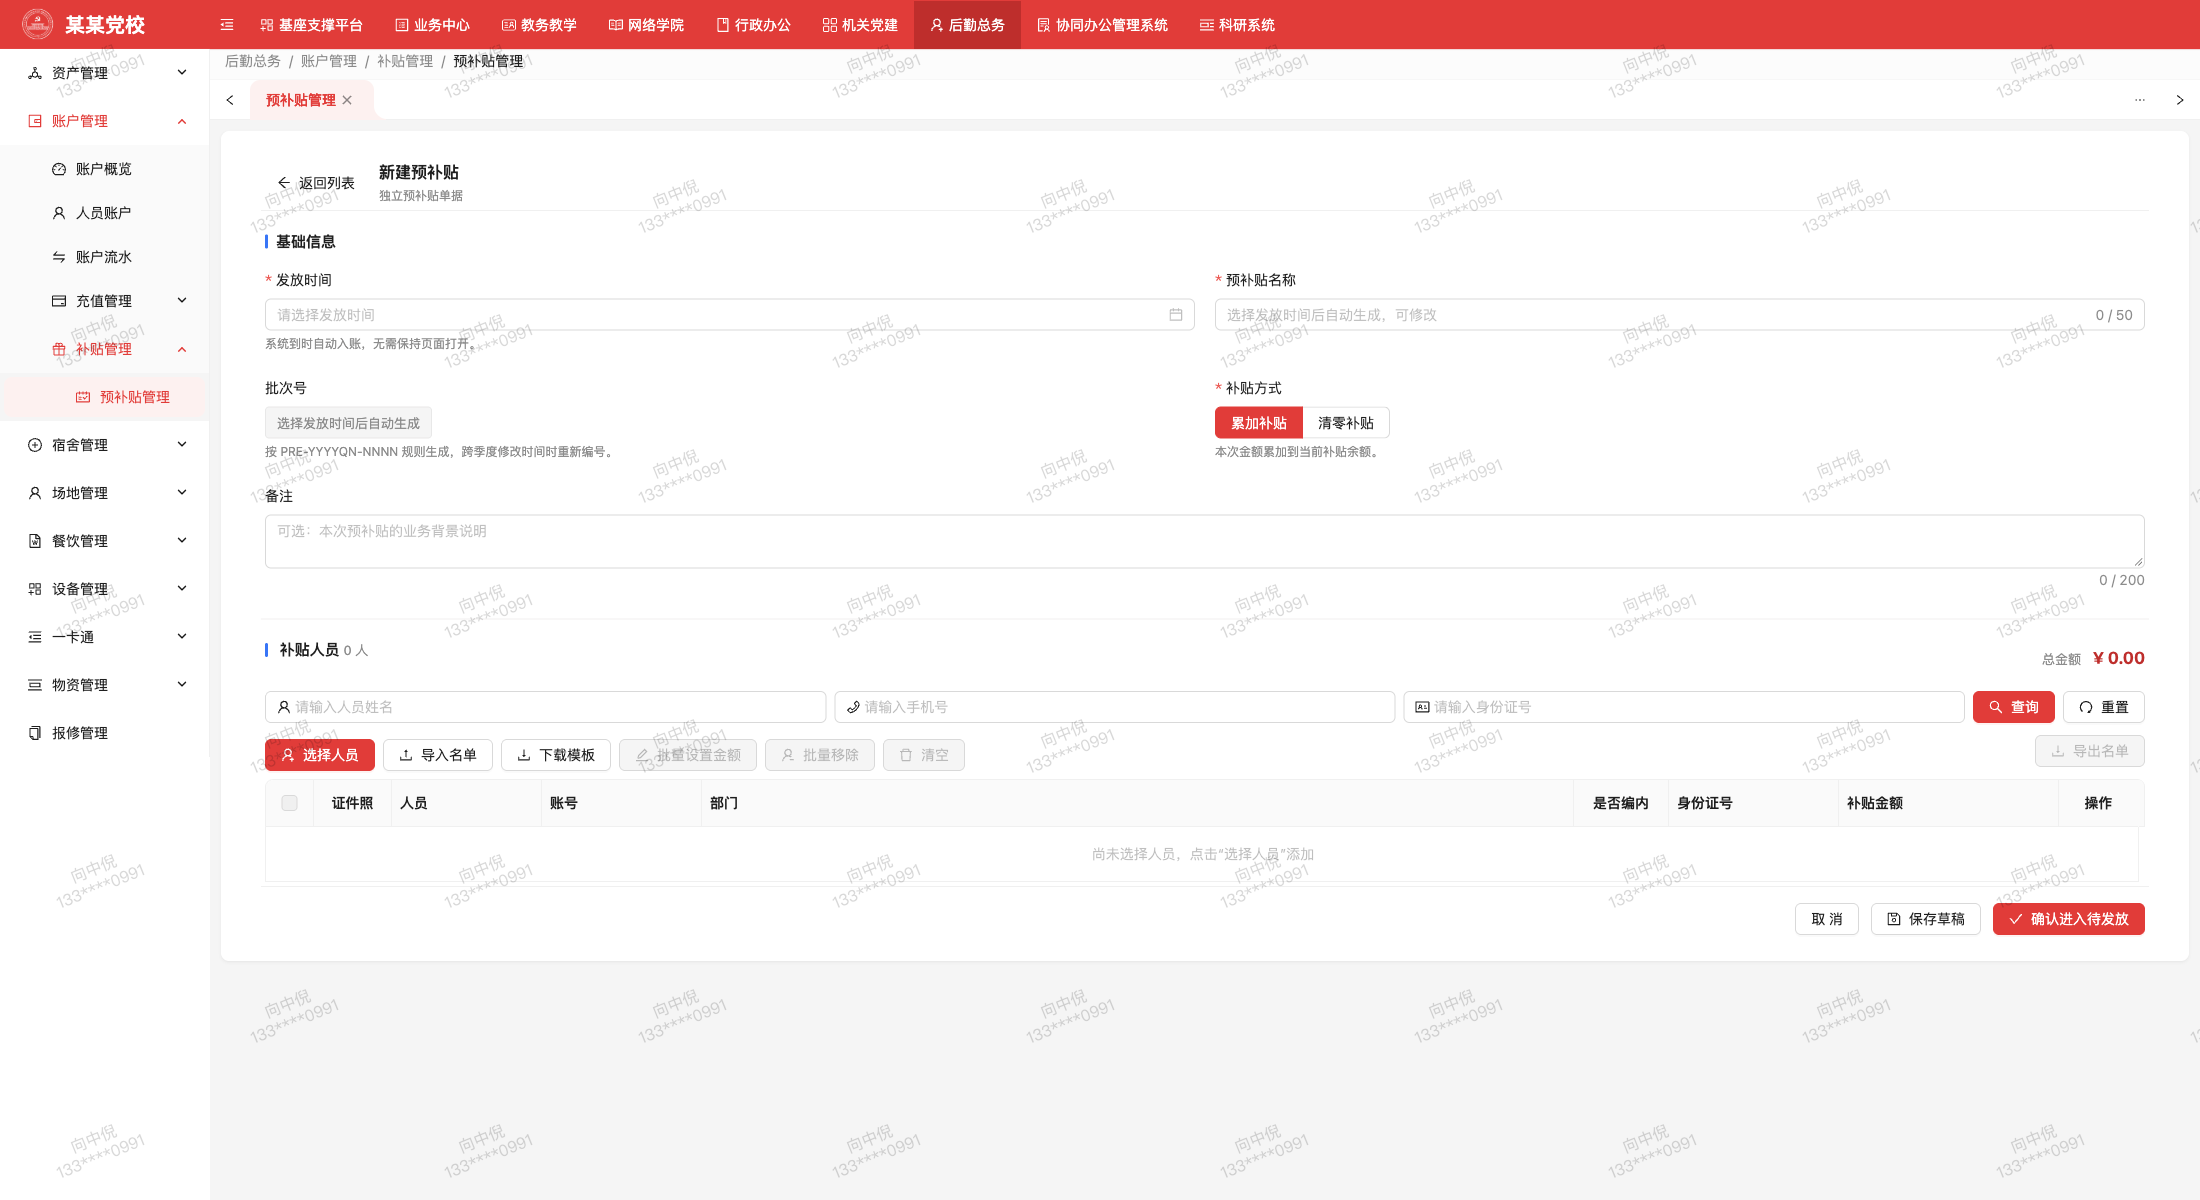Image resolution: width=2200 pixels, height=1200 pixels.
Task: Expand the 设备管理 sidebar menu
Action: (104, 589)
